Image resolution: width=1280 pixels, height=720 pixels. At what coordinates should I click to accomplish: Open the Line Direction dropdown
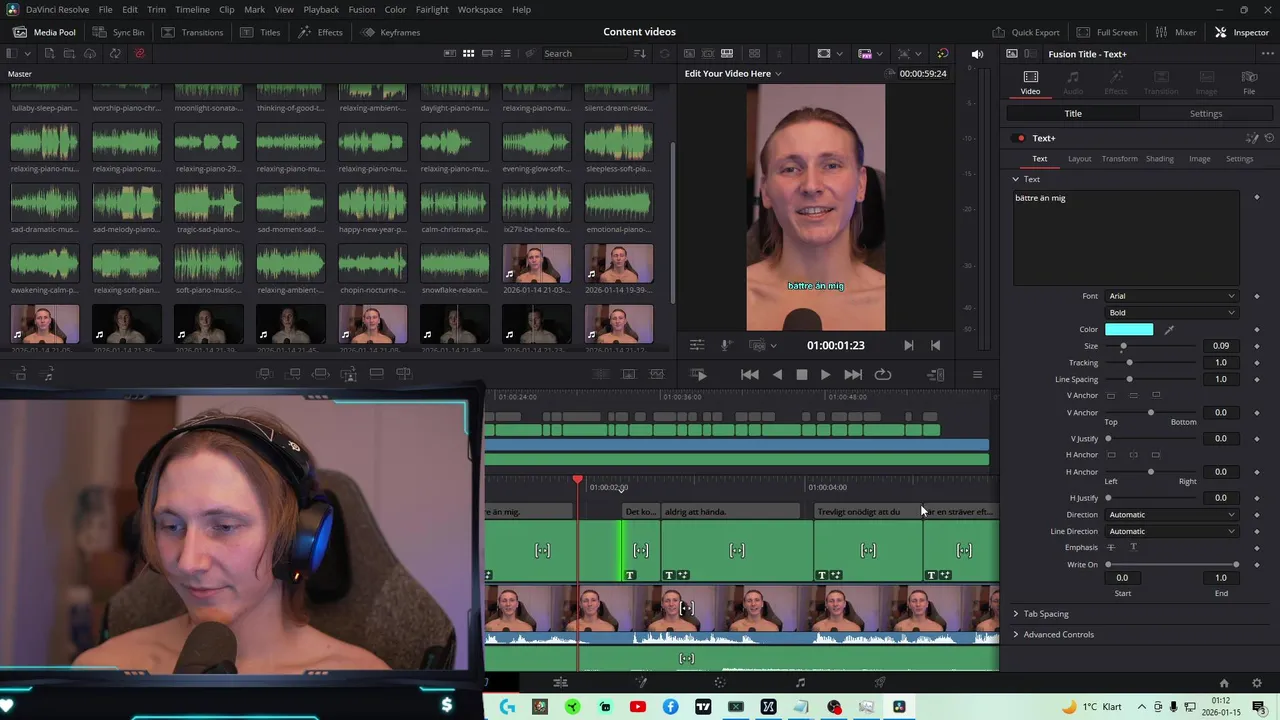(1171, 531)
